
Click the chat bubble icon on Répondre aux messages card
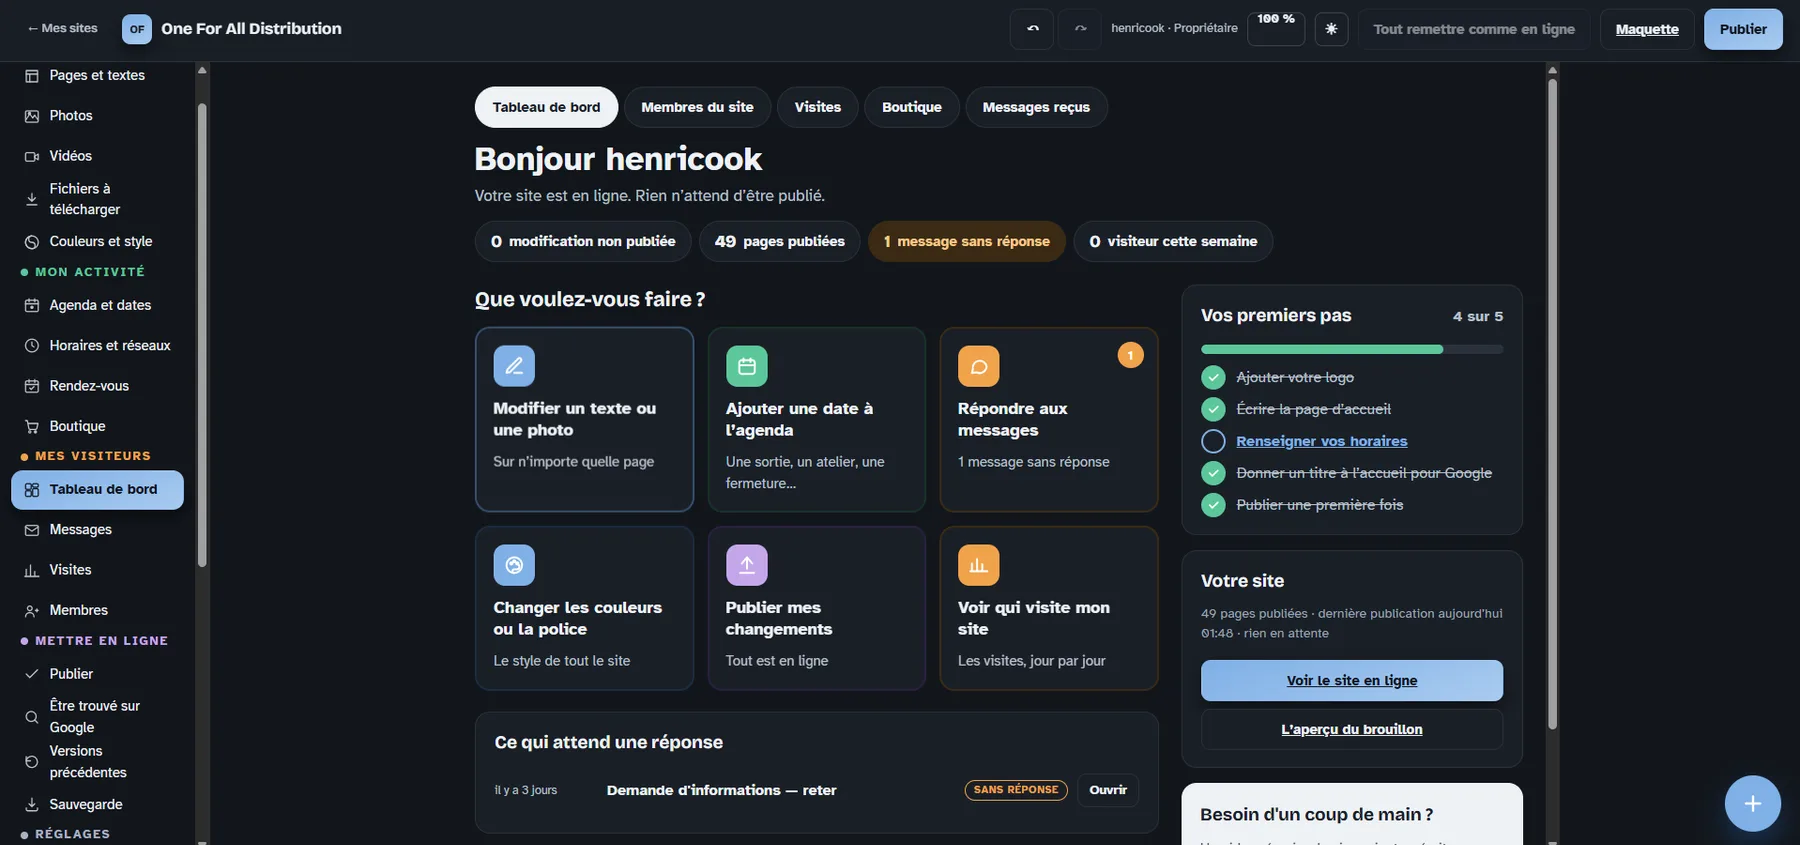pyautogui.click(x=978, y=366)
